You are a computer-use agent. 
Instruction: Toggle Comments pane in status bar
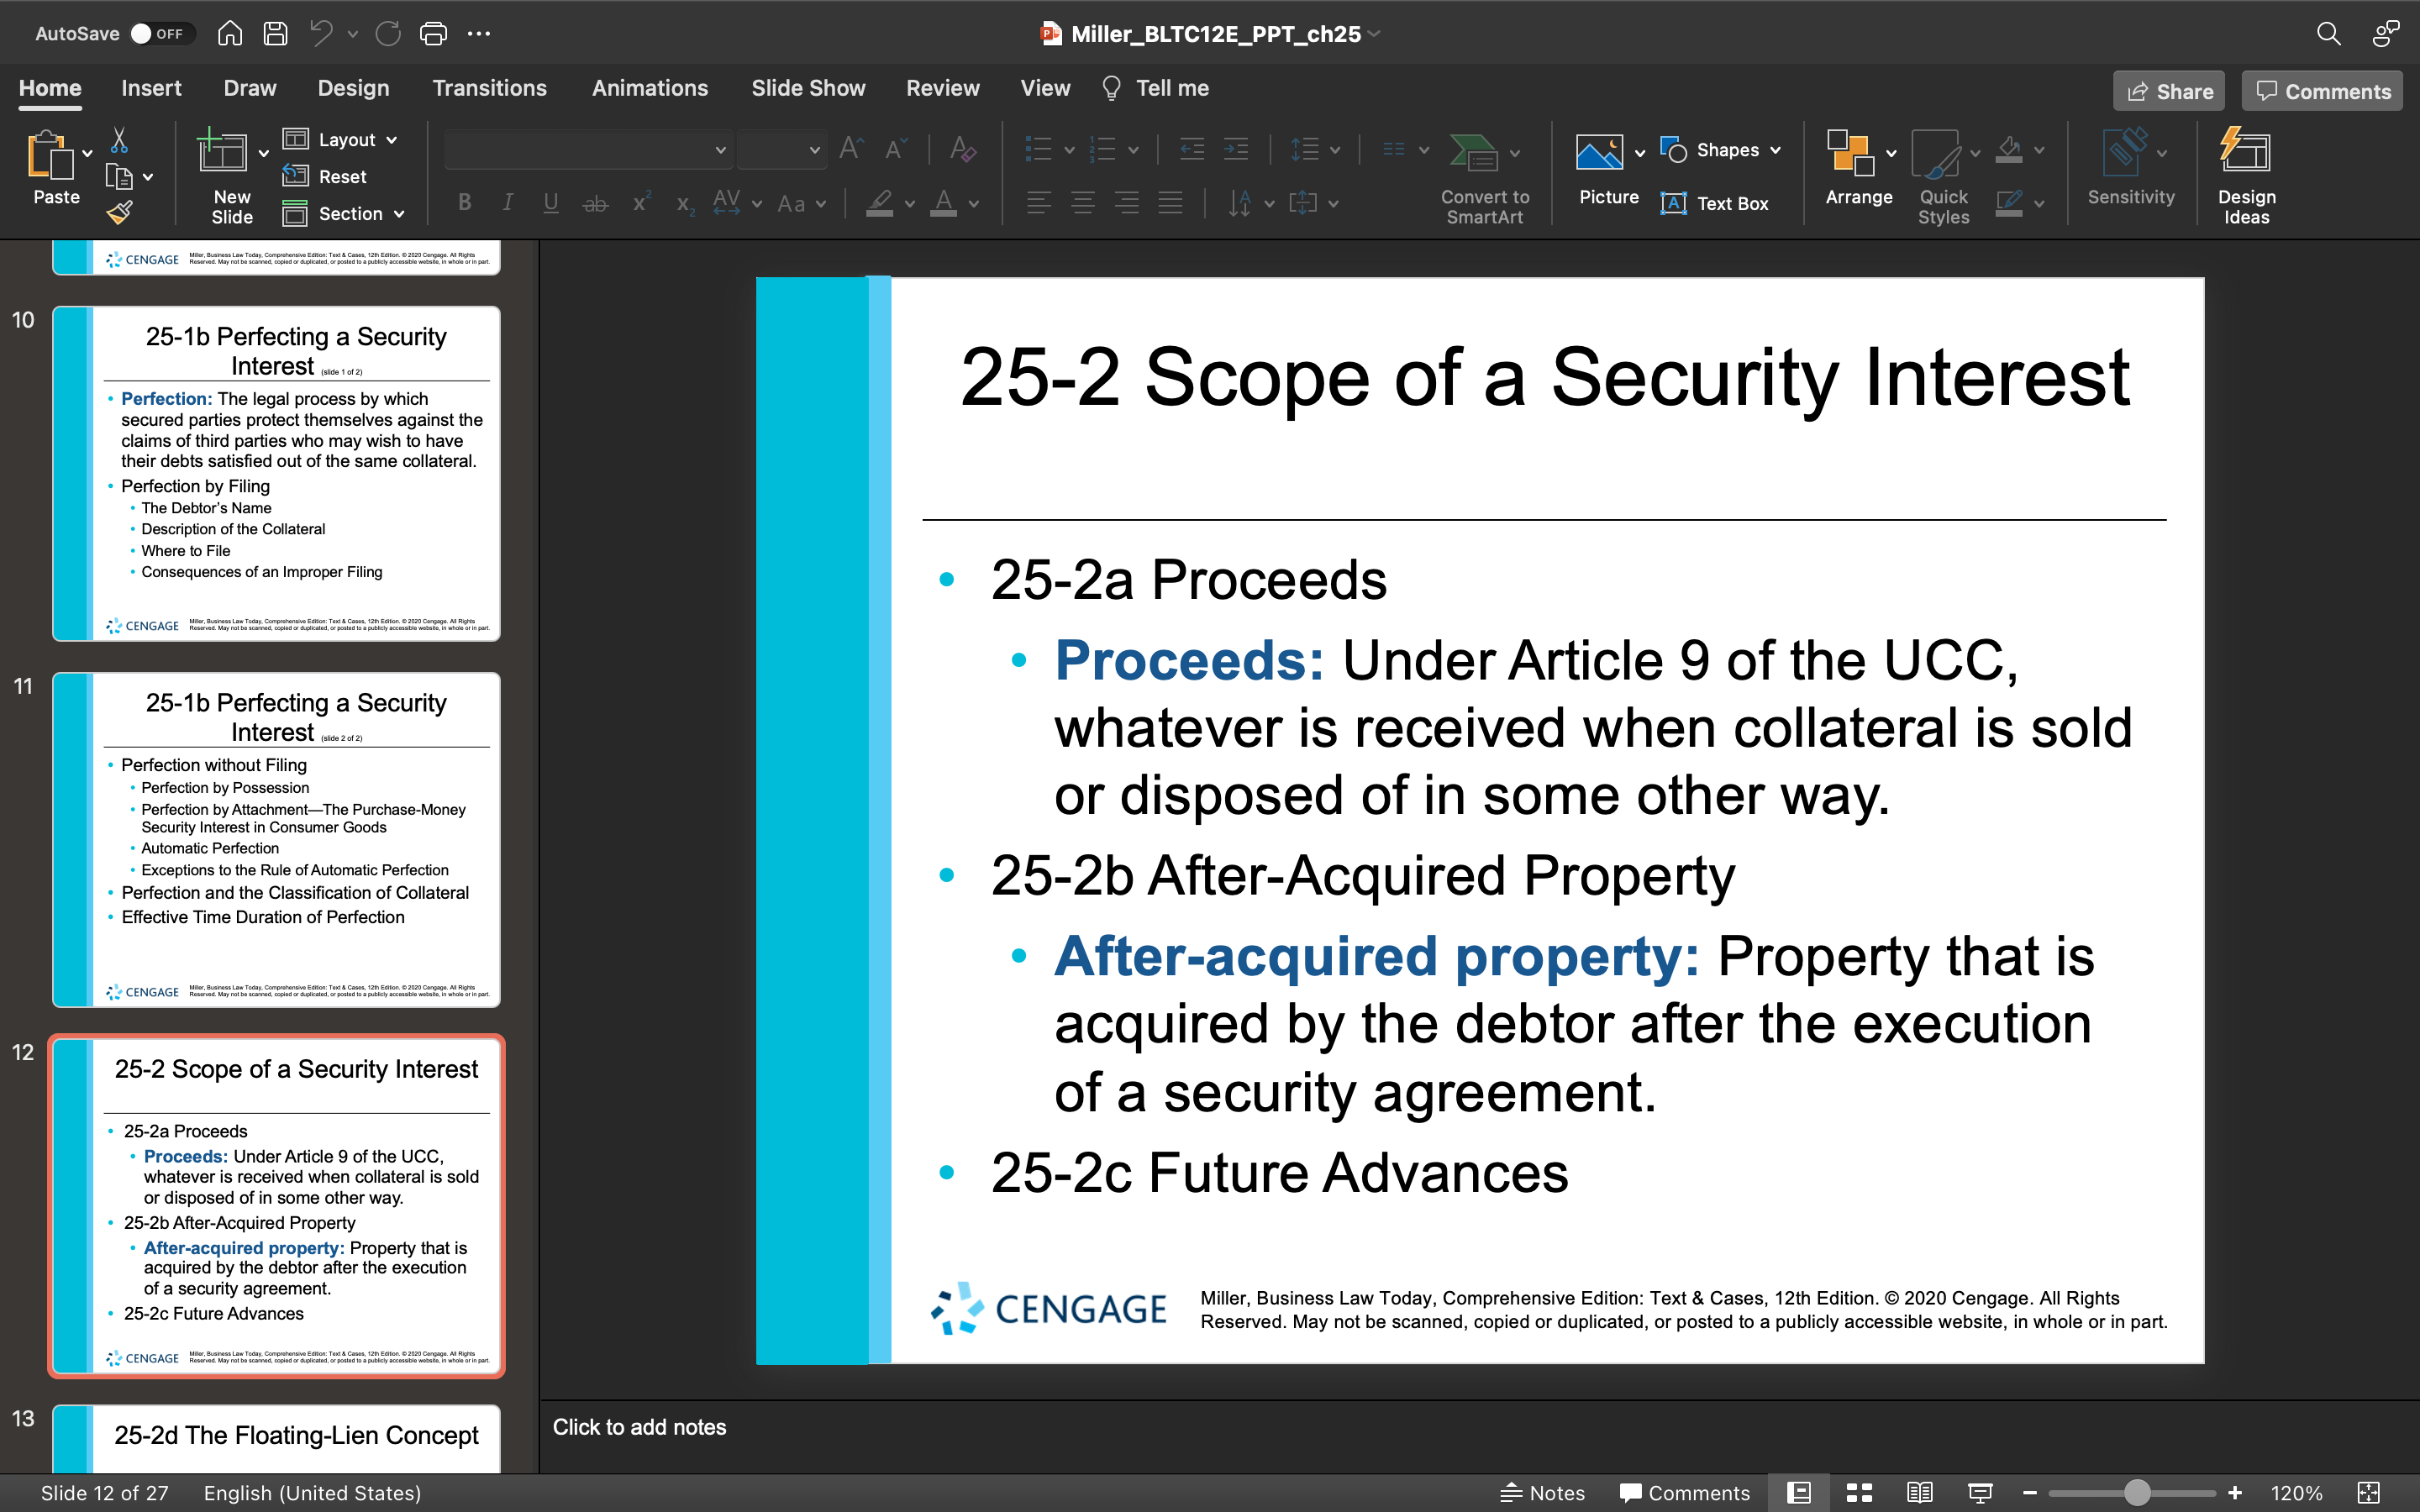coord(1685,1493)
